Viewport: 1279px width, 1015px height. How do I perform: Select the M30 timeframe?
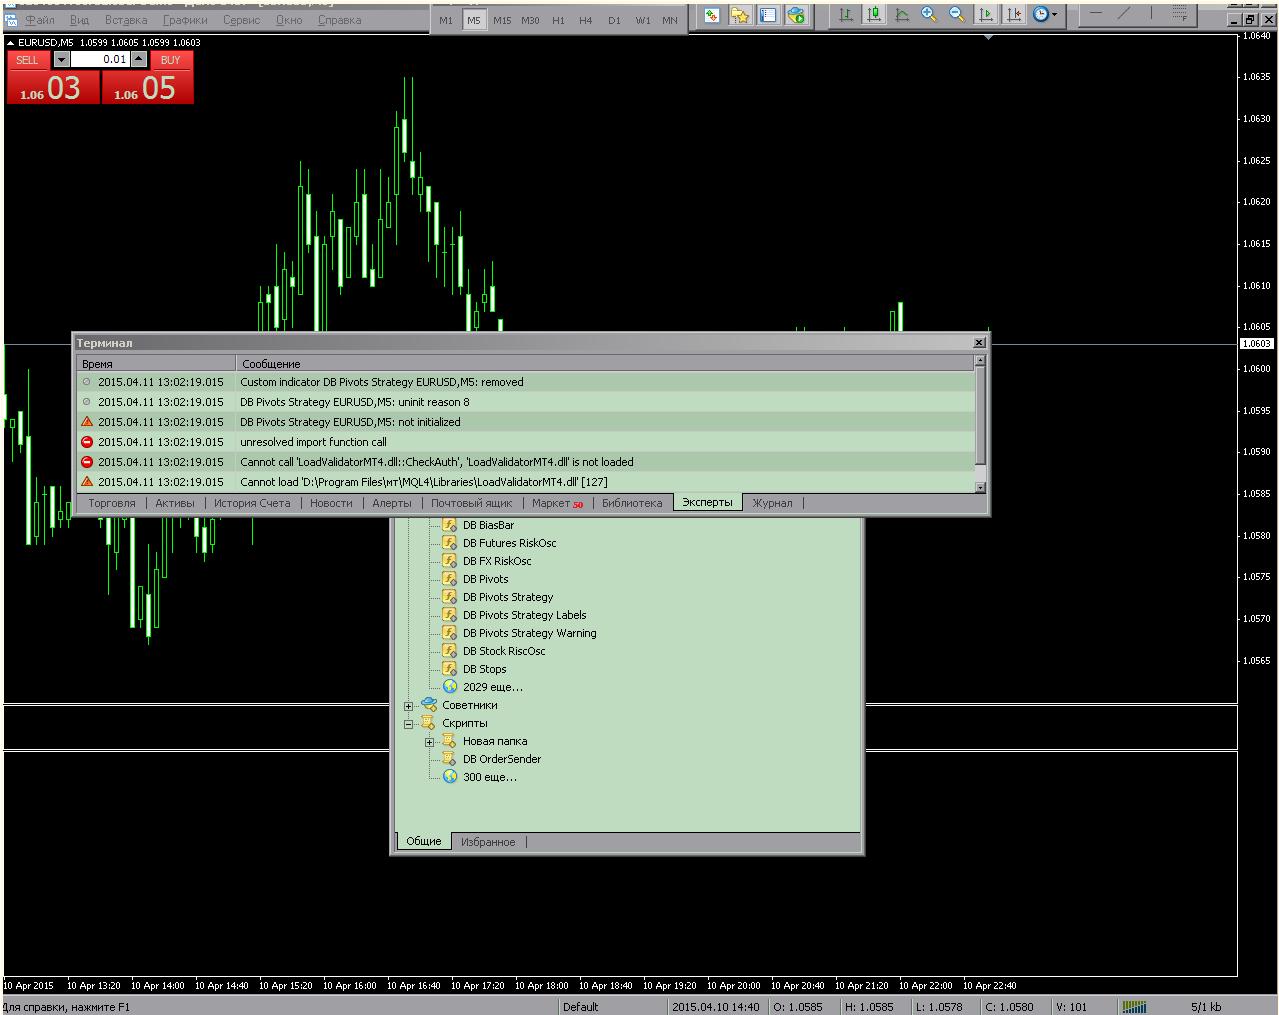[x=530, y=20]
